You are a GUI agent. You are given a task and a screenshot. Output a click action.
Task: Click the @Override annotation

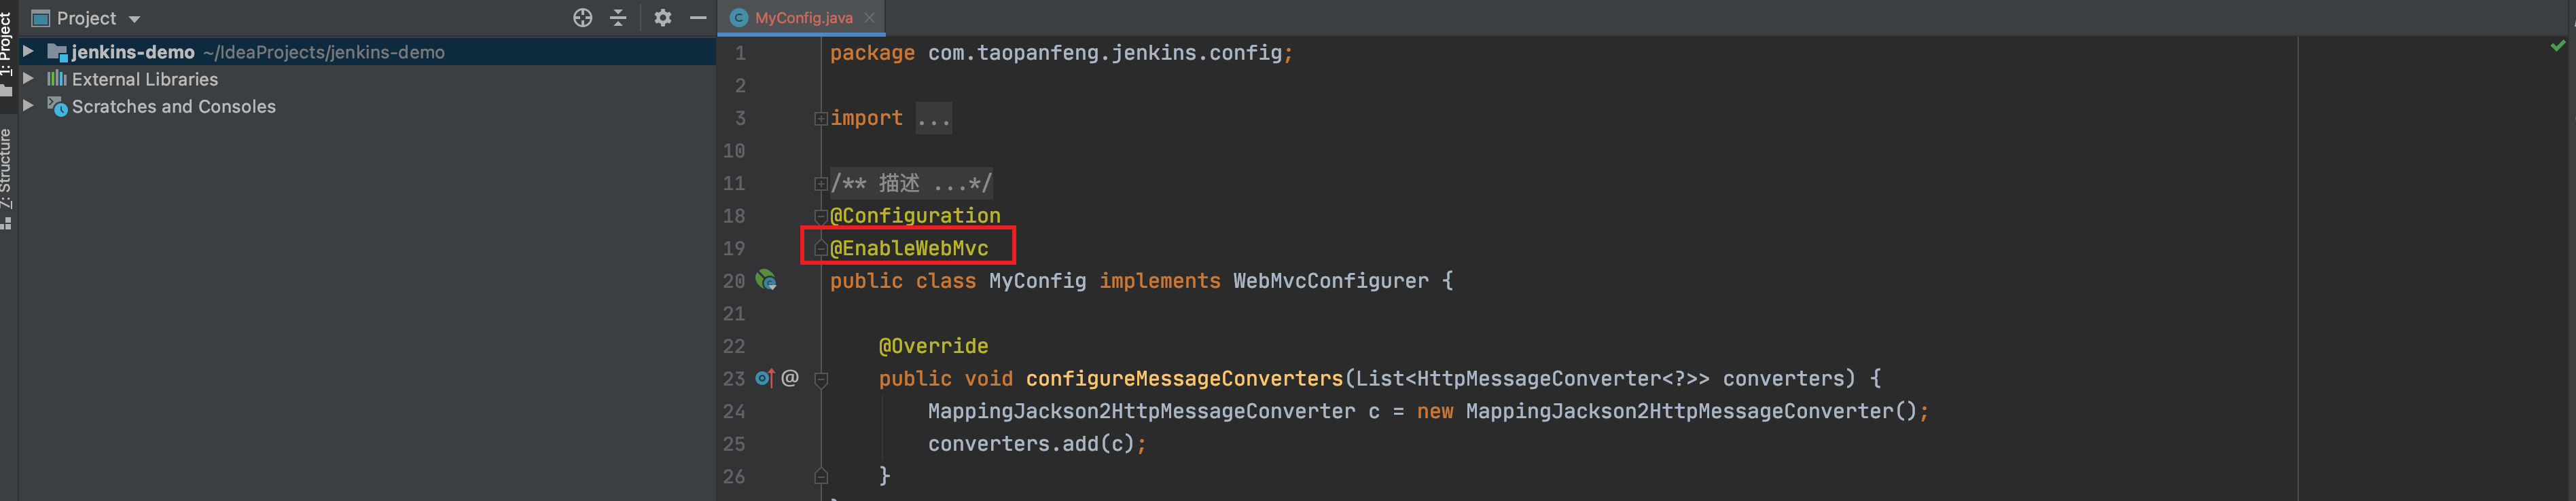pyautogui.click(x=933, y=346)
